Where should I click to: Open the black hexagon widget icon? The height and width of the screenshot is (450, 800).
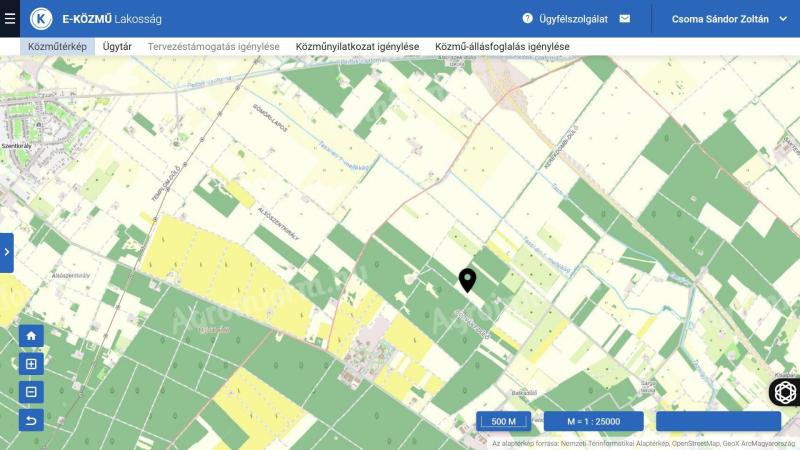click(x=785, y=392)
